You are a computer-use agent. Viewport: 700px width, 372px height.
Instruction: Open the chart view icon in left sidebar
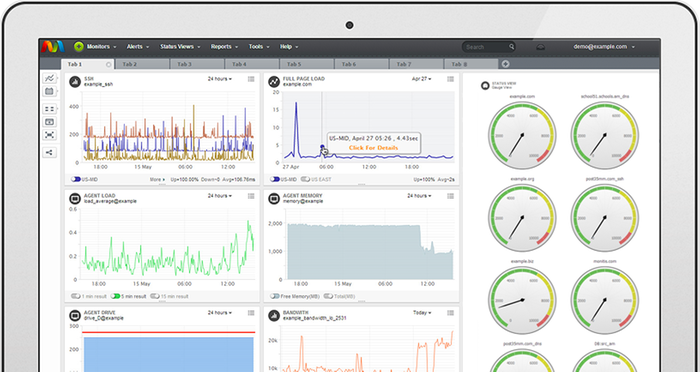pos(50,78)
